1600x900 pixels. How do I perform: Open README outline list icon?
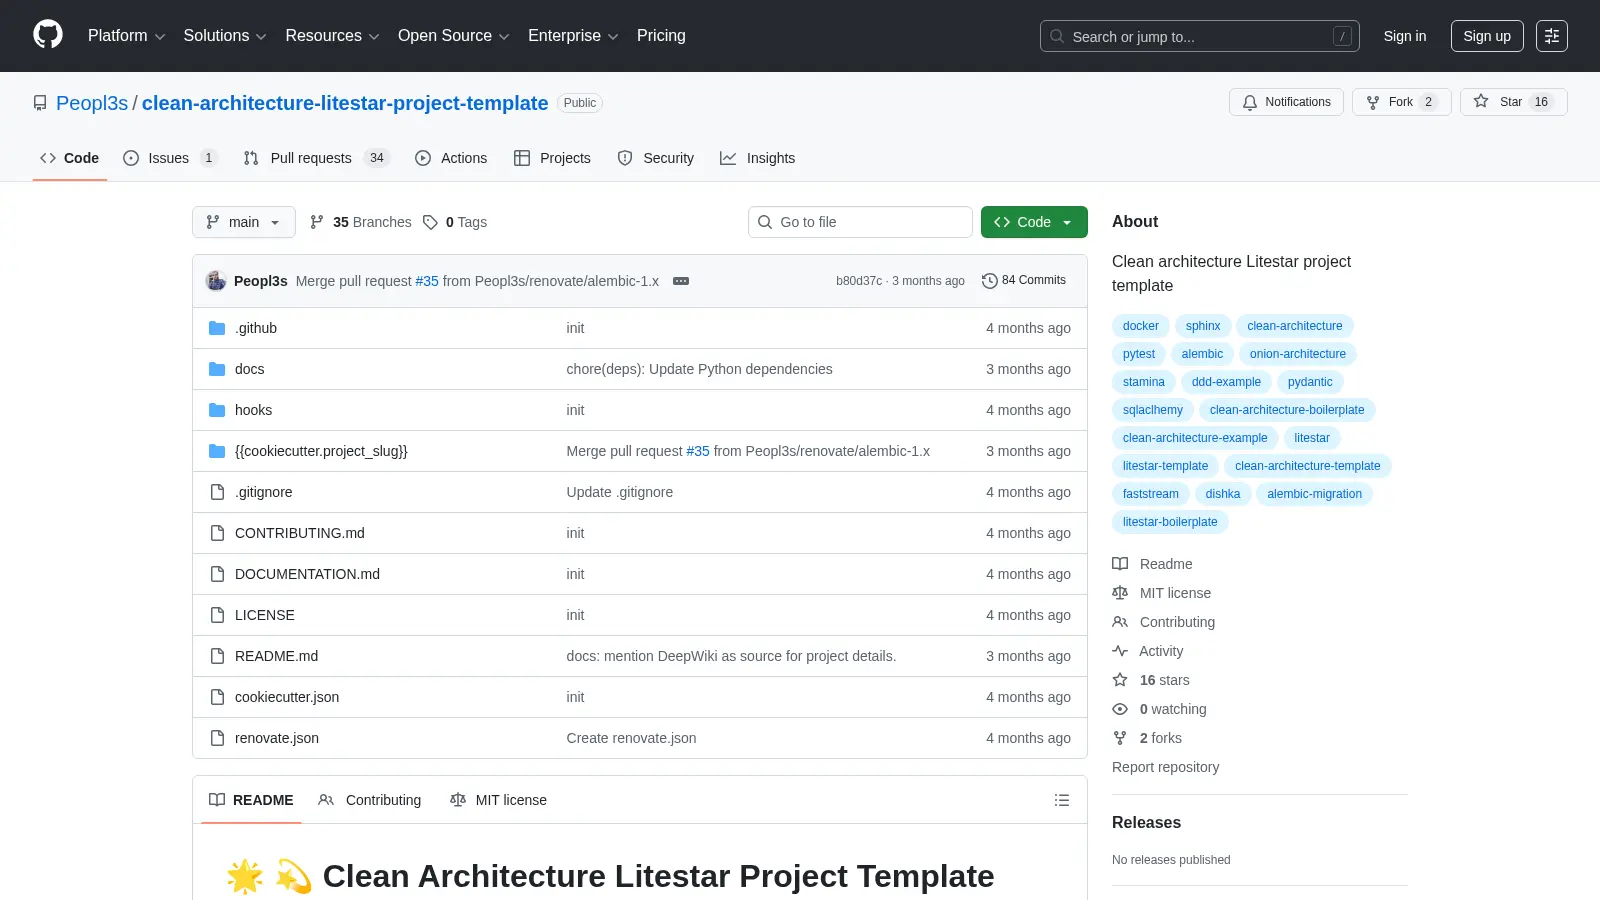pos(1062,800)
